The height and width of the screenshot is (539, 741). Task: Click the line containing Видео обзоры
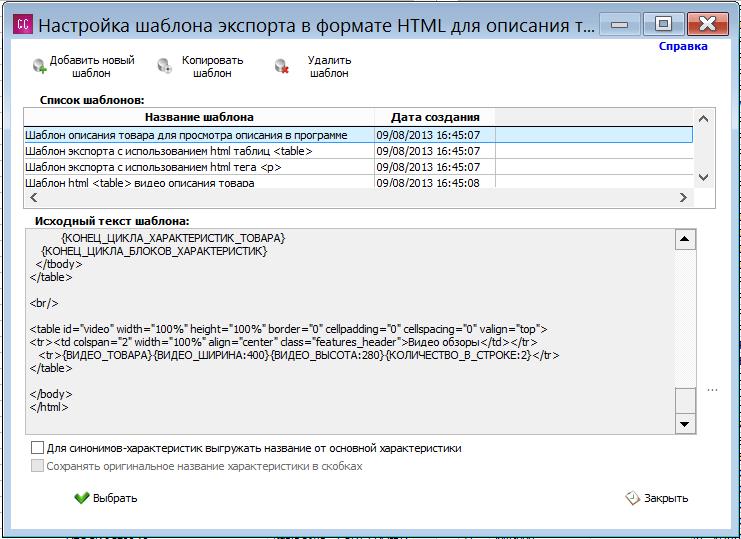tap(284, 342)
